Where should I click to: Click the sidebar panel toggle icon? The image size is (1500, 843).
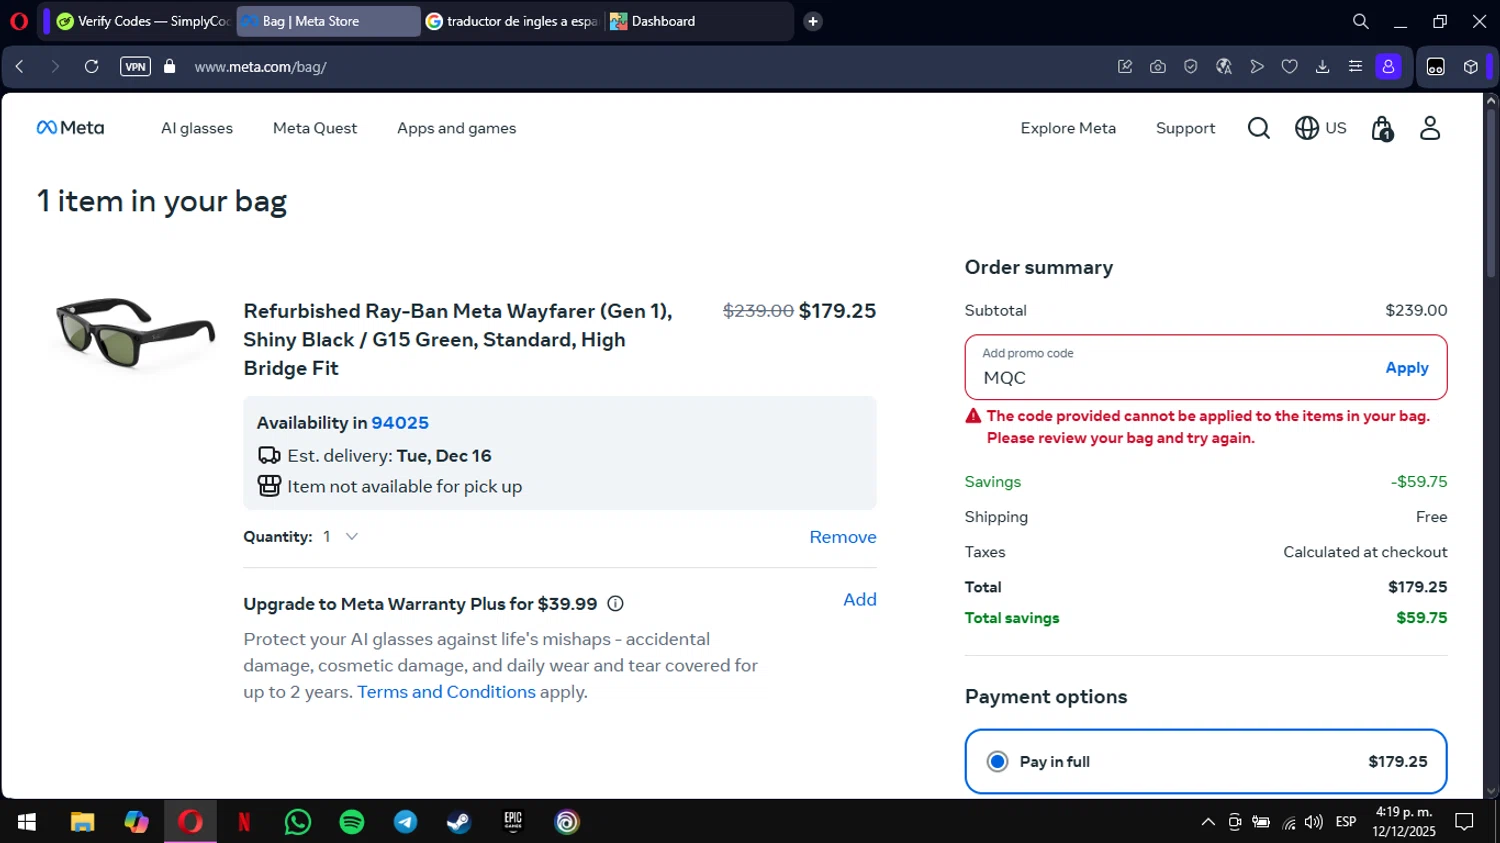(1436, 67)
